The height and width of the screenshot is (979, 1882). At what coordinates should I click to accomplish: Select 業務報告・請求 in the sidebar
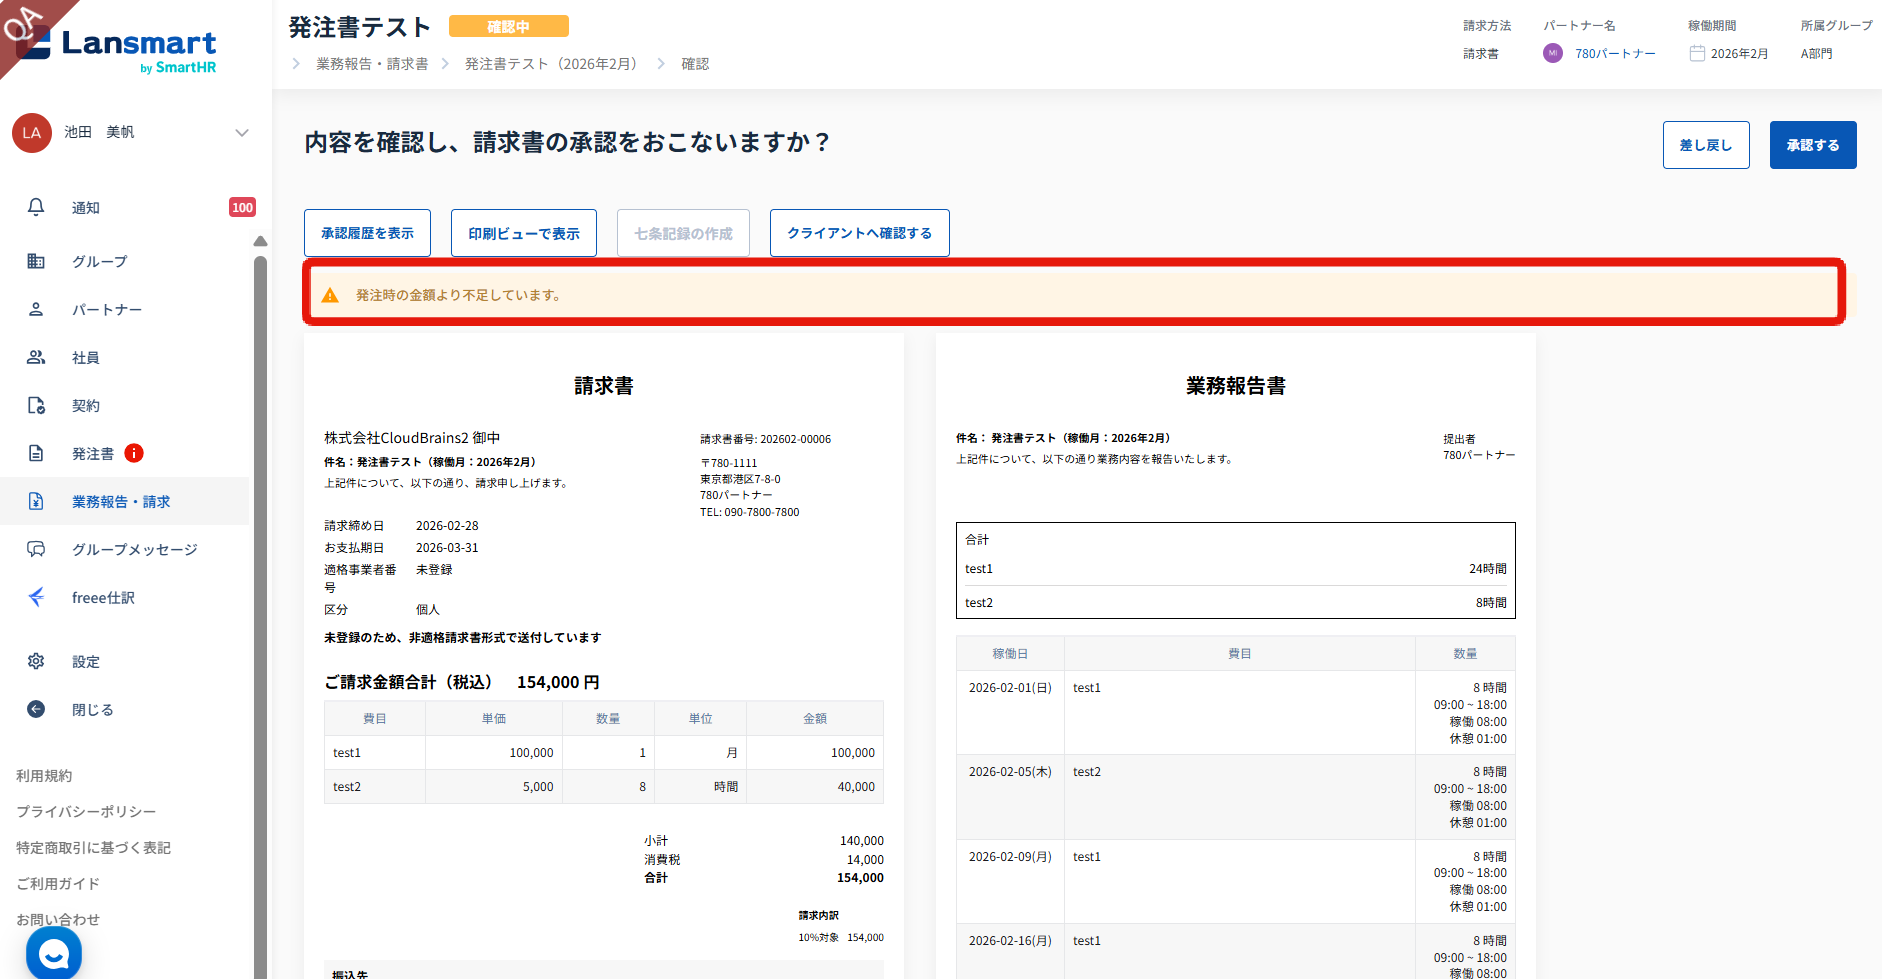coord(120,501)
